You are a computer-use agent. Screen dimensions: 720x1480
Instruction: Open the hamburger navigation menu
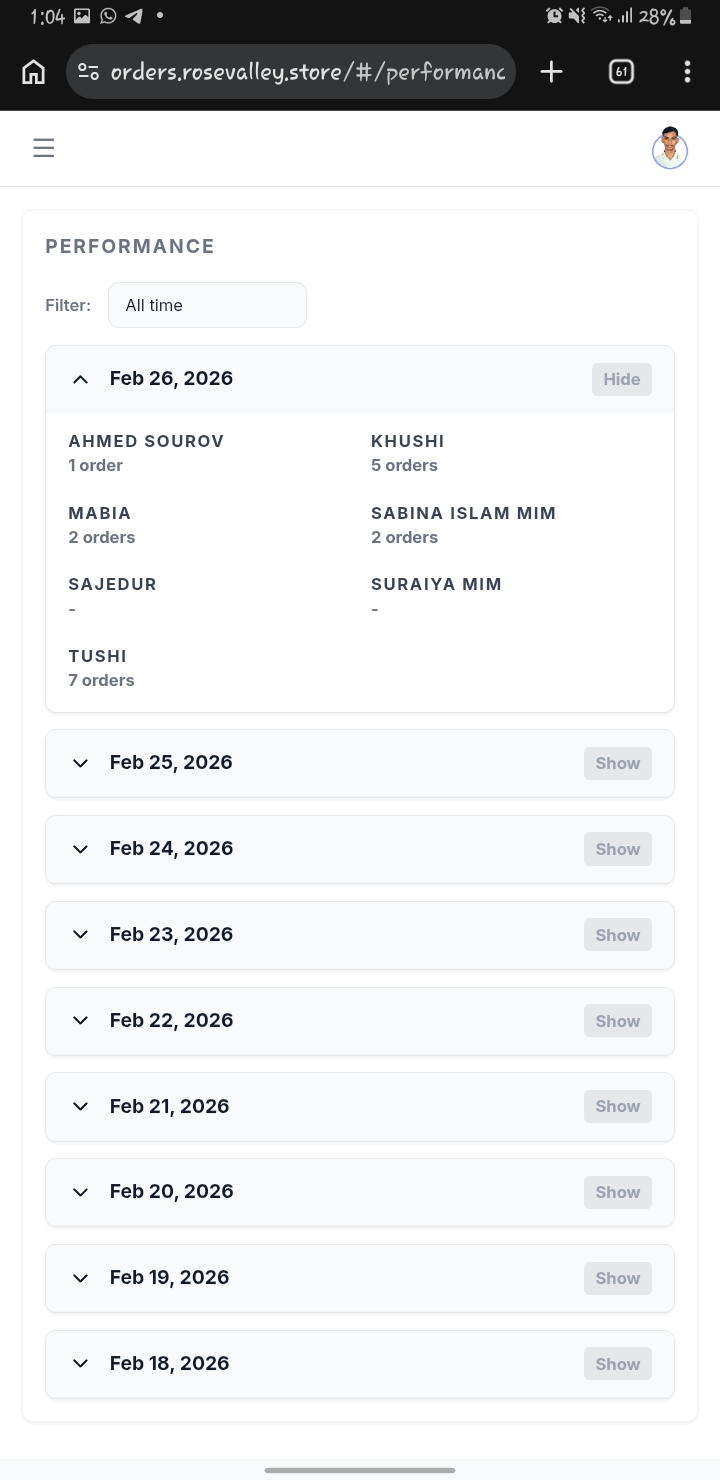[x=43, y=148]
